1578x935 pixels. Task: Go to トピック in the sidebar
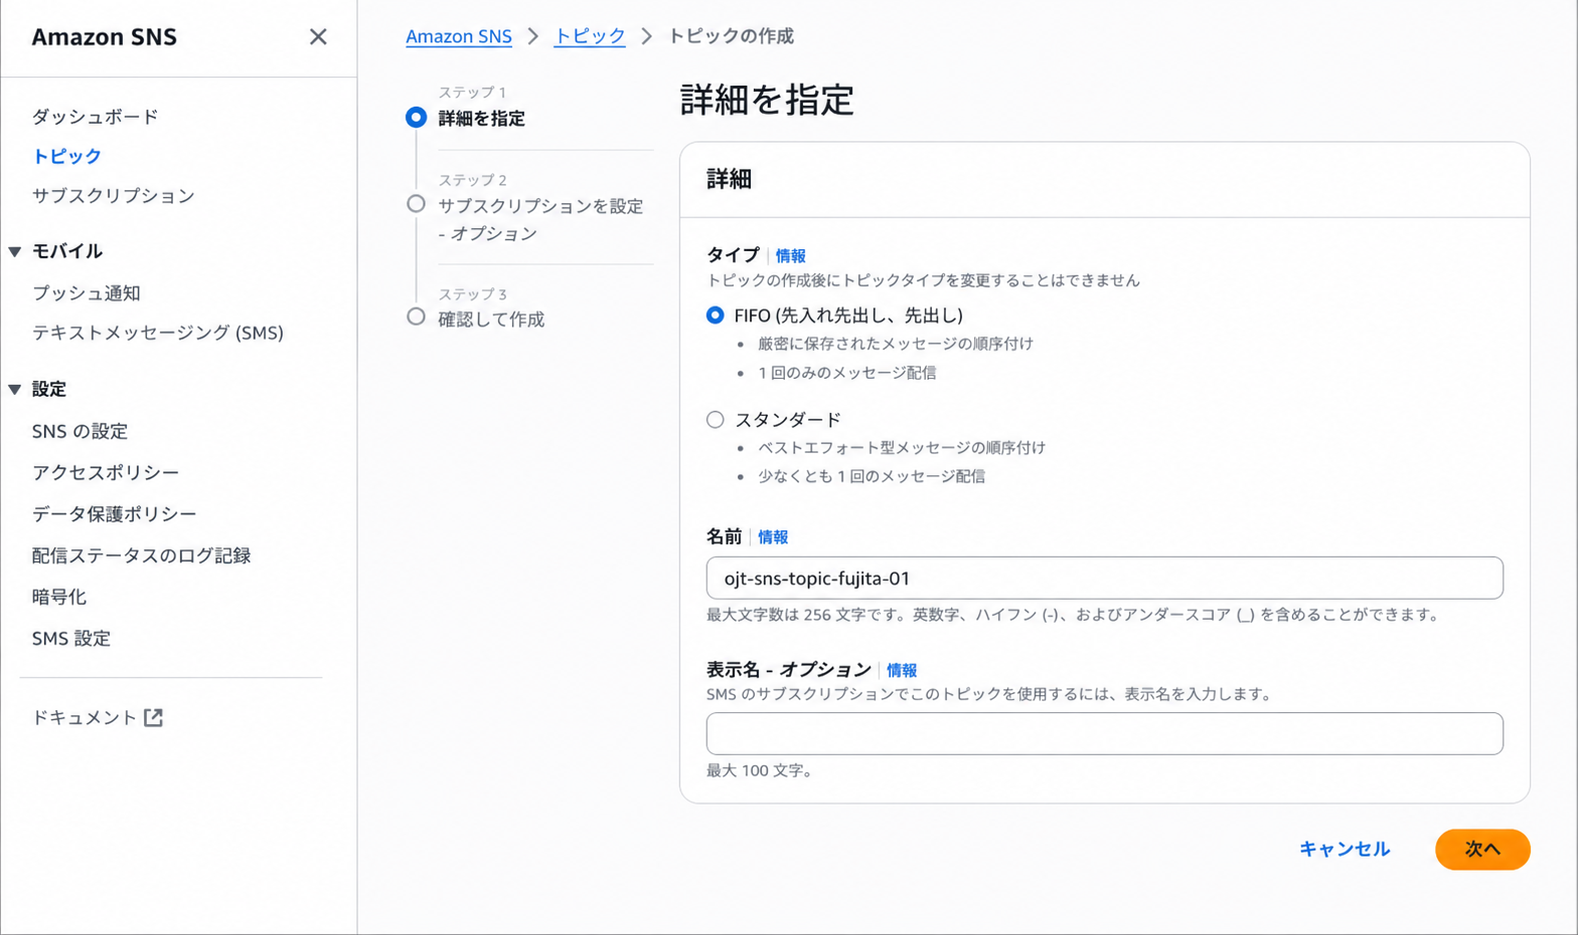67,156
